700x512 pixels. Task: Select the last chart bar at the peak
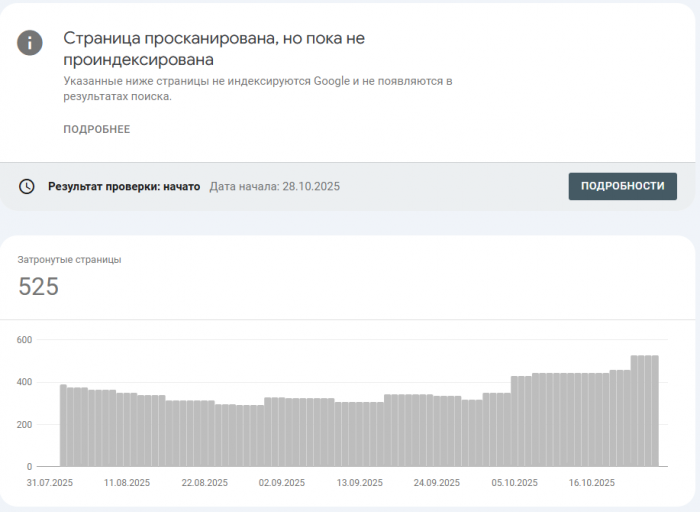click(655, 411)
